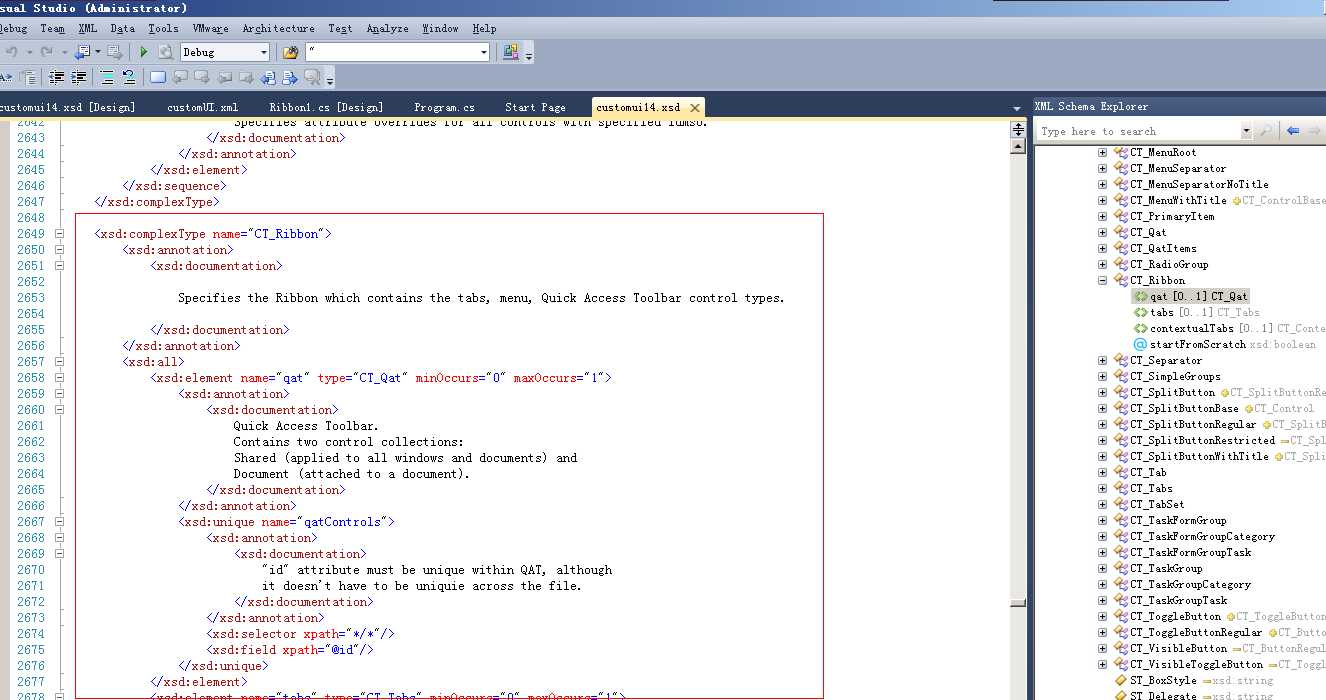
Task: Expand the CT_MenuSeparator tree node
Action: tap(1103, 169)
